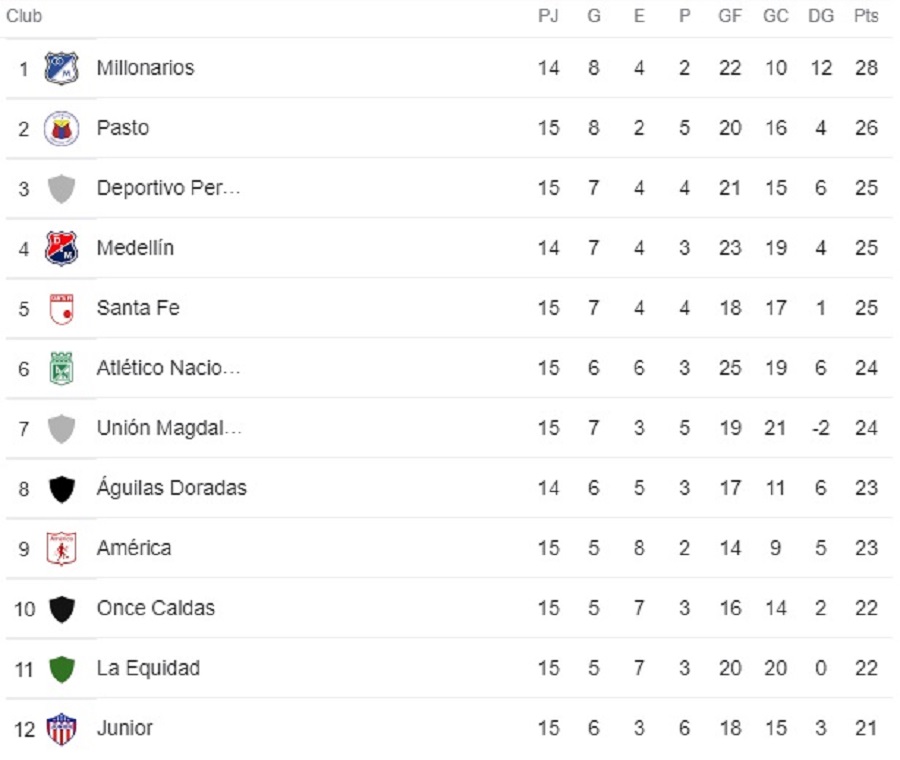Click the Pts column header
This screenshot has width=900, height=760.
pyautogui.click(x=866, y=17)
